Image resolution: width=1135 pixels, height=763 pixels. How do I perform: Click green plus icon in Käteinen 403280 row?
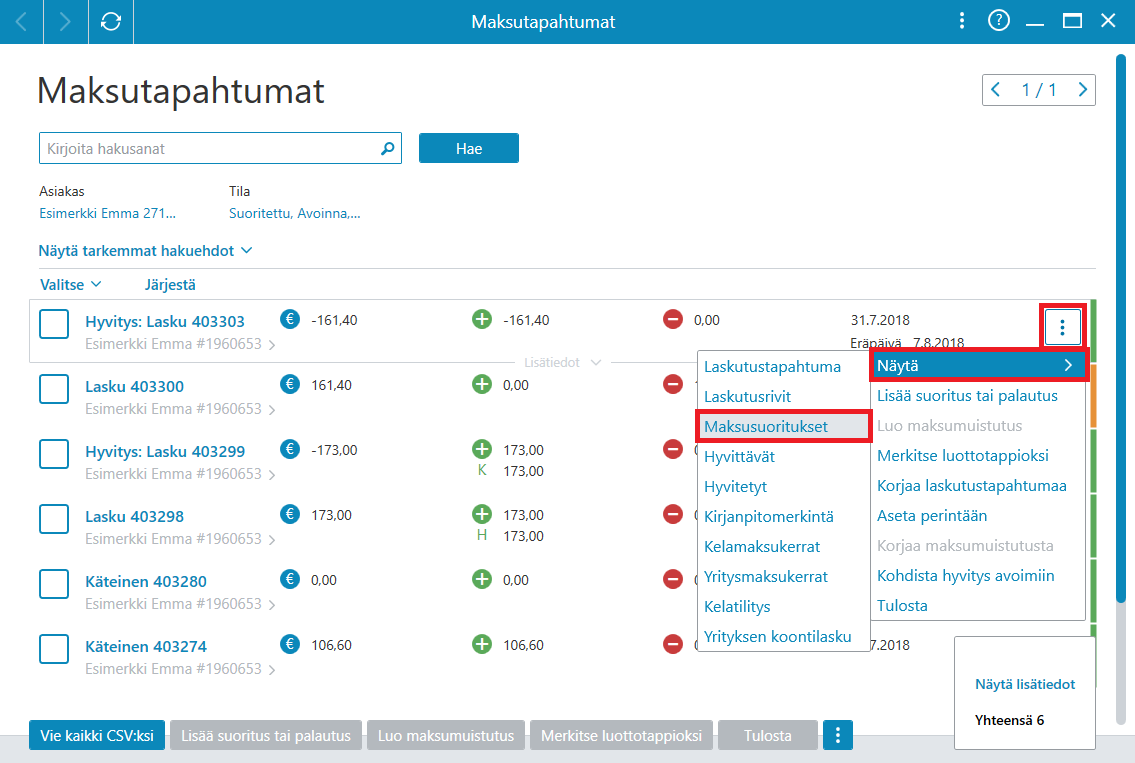coord(482,579)
